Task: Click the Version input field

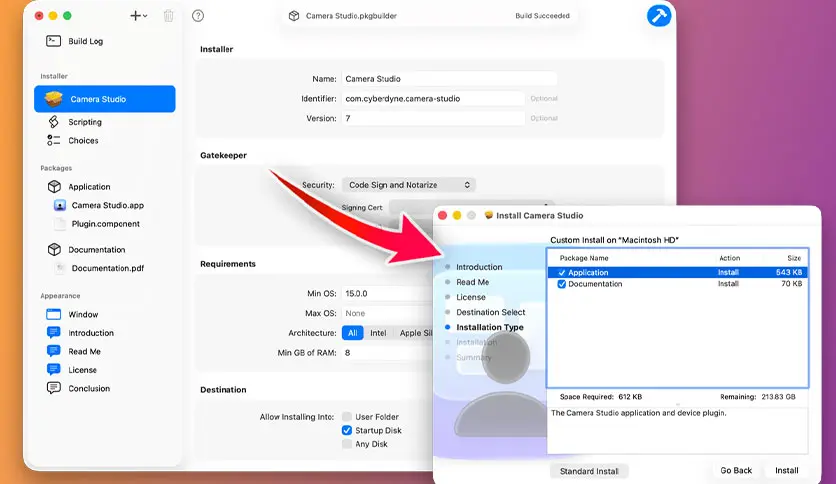Action: click(x=433, y=118)
